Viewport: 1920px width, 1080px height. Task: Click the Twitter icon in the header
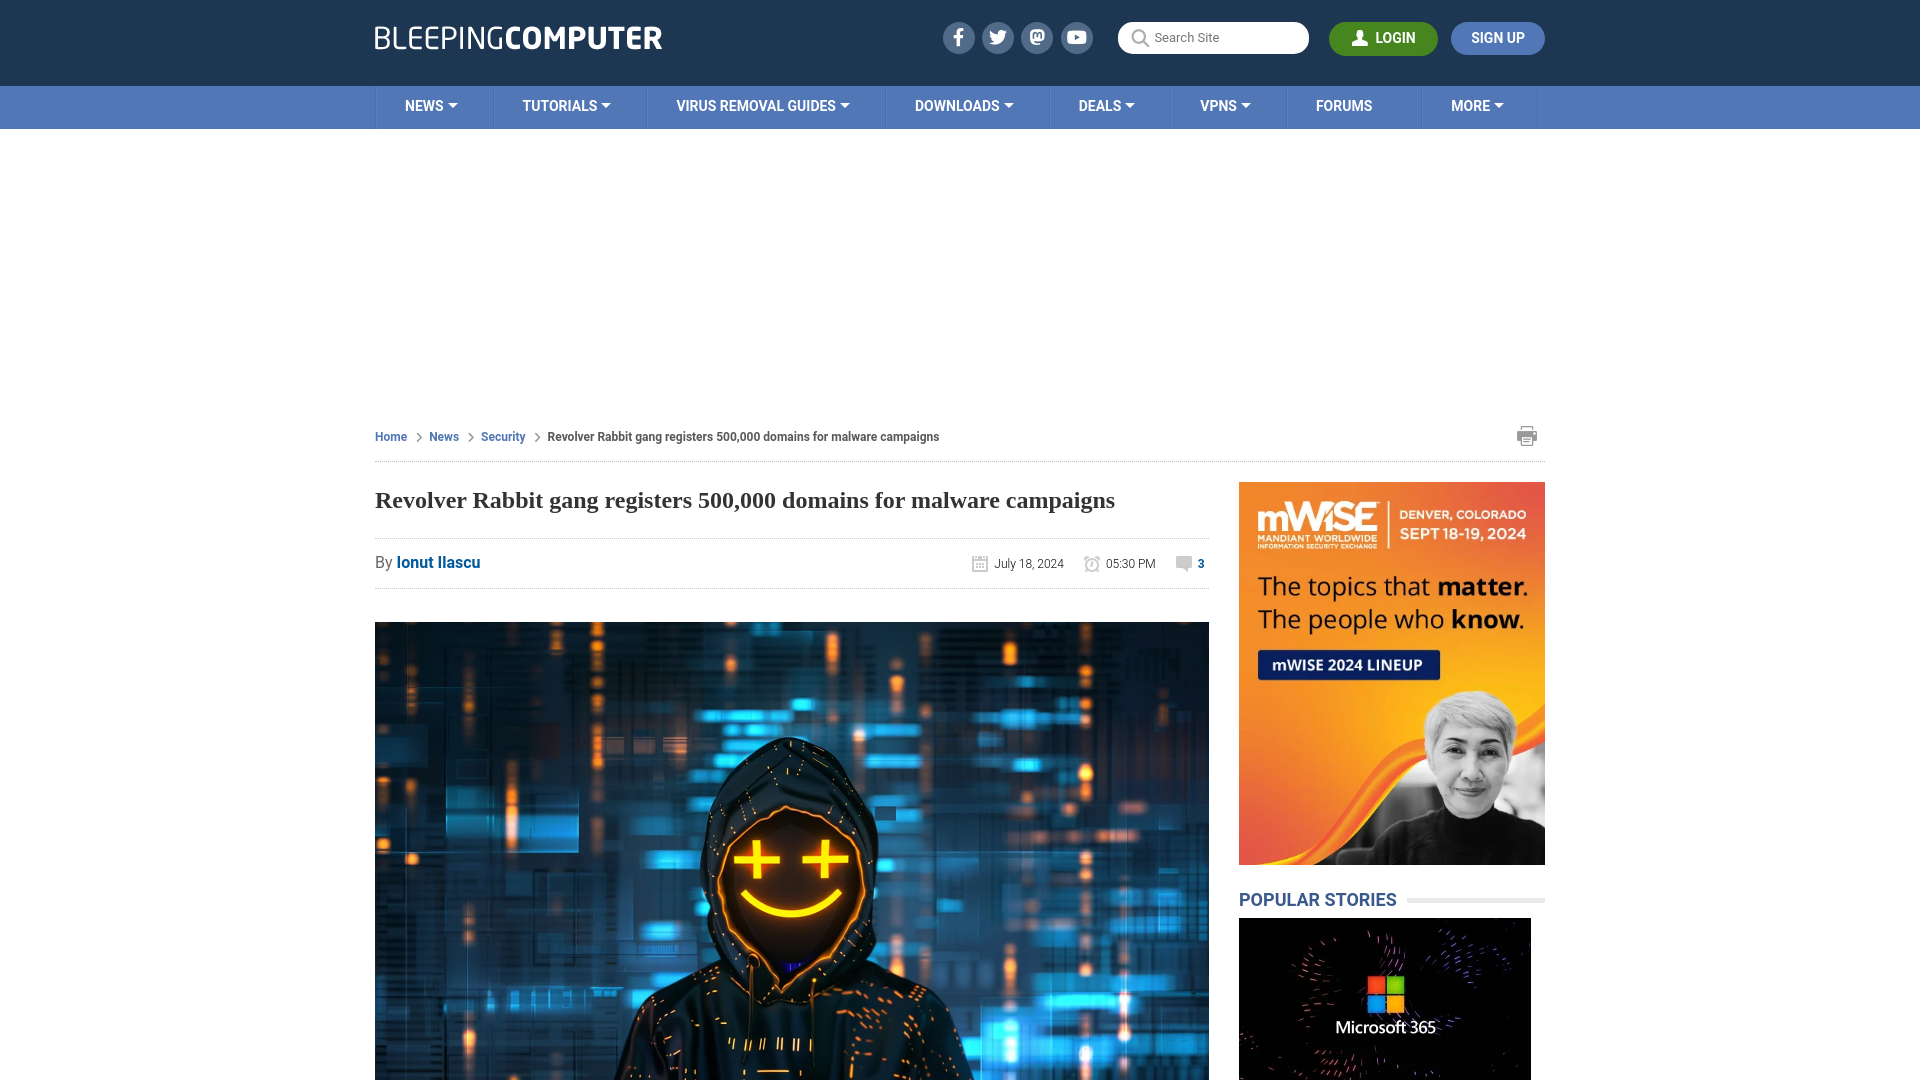point(998,37)
